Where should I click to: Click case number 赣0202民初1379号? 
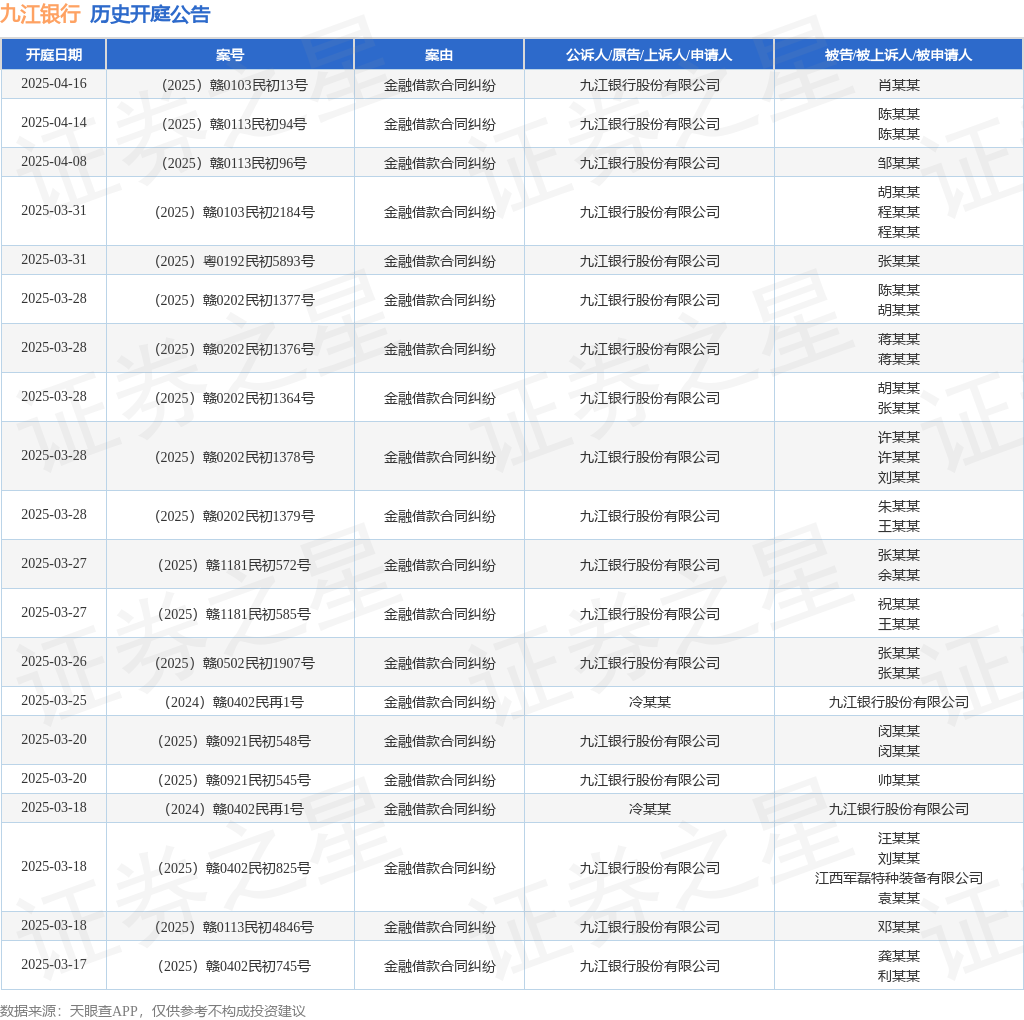pyautogui.click(x=234, y=516)
